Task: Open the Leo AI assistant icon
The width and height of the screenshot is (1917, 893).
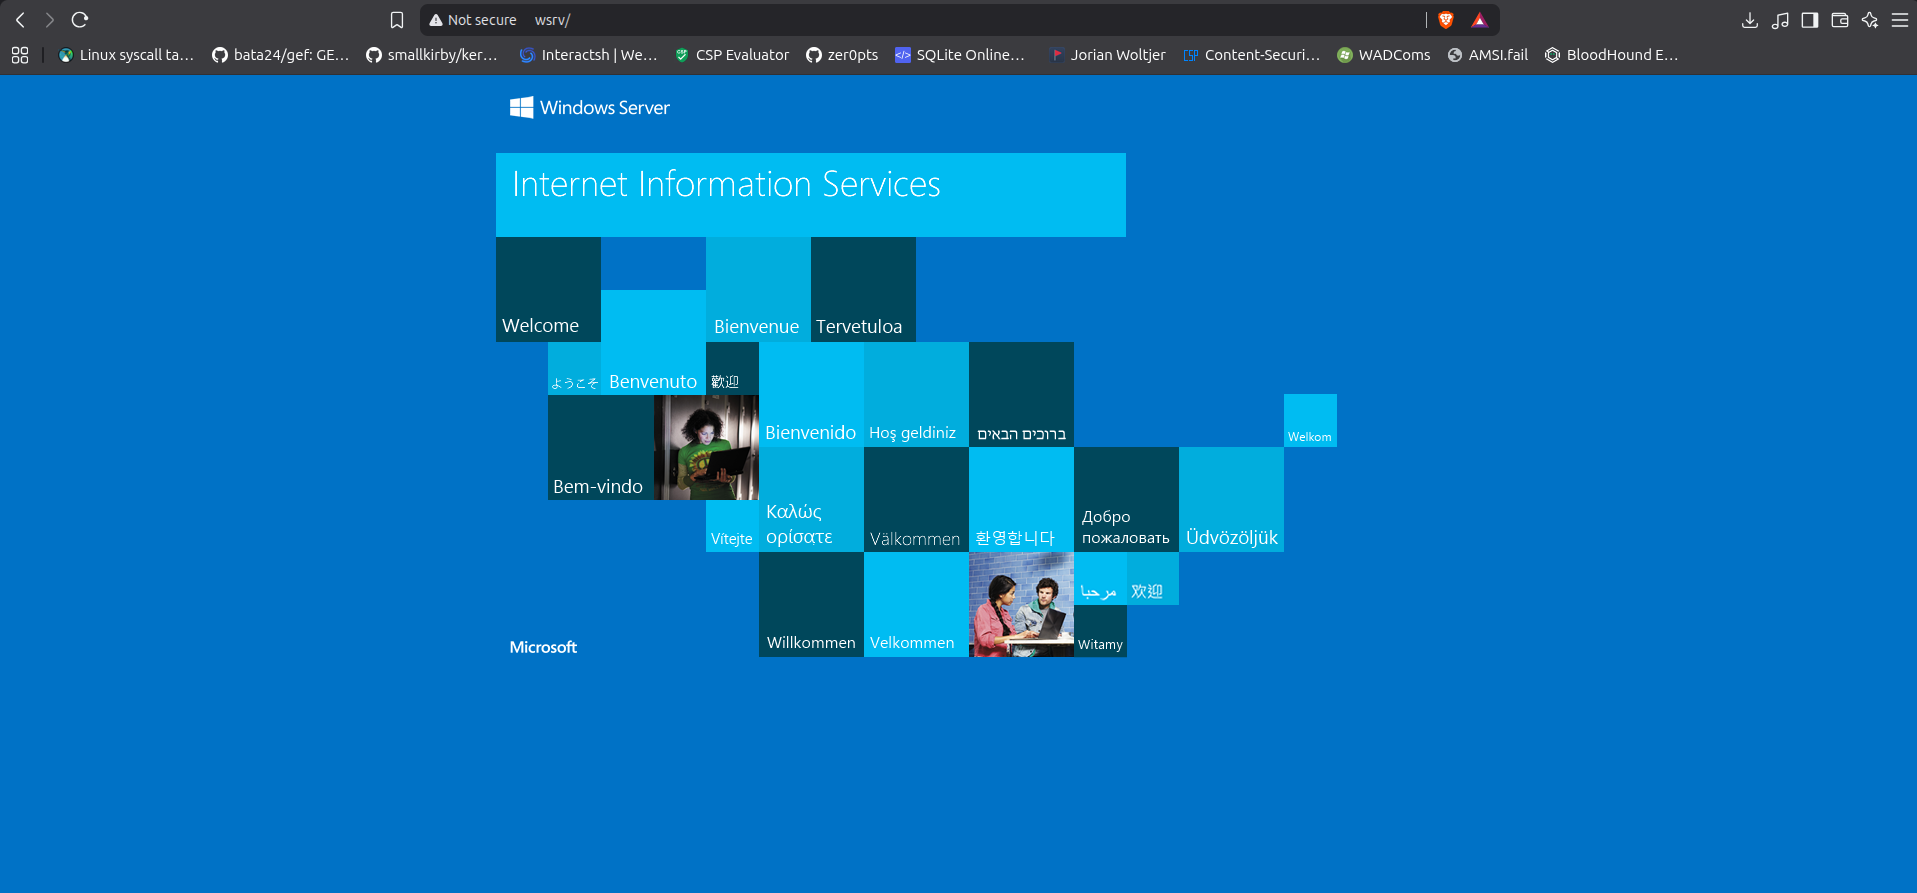Action: [1870, 20]
